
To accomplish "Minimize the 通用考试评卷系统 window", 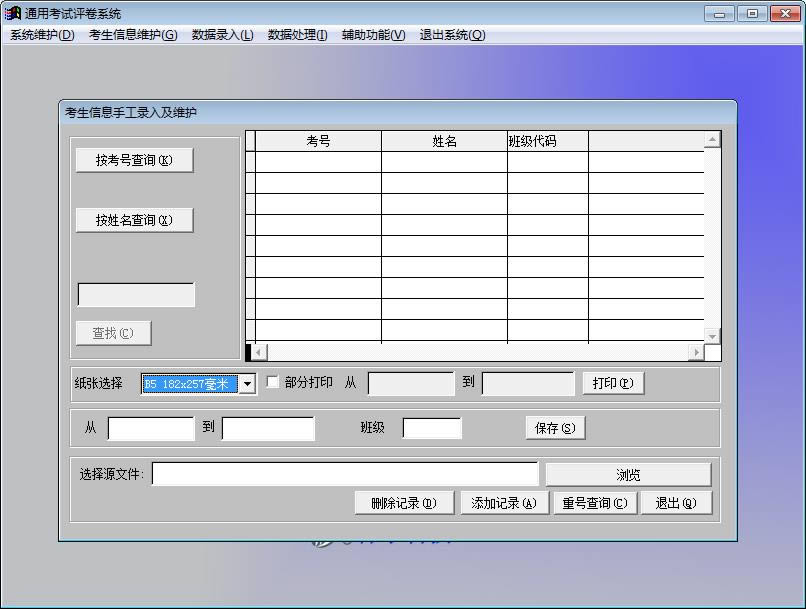I will tap(719, 13).
